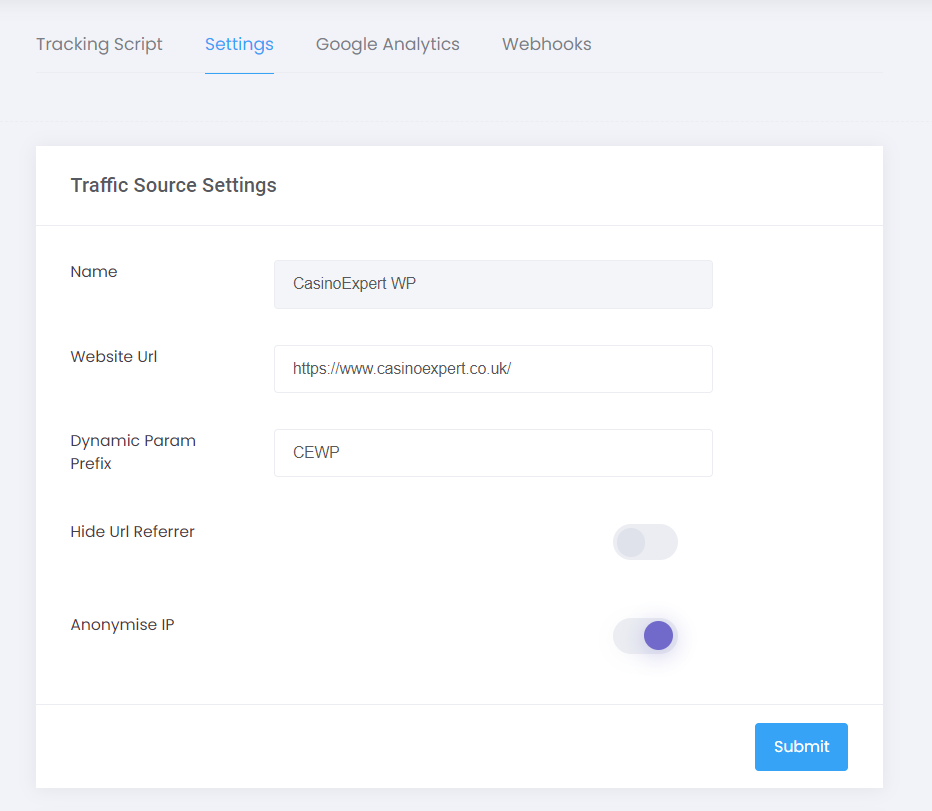Click the Name field label
Image resolution: width=932 pixels, height=811 pixels.
tap(94, 272)
